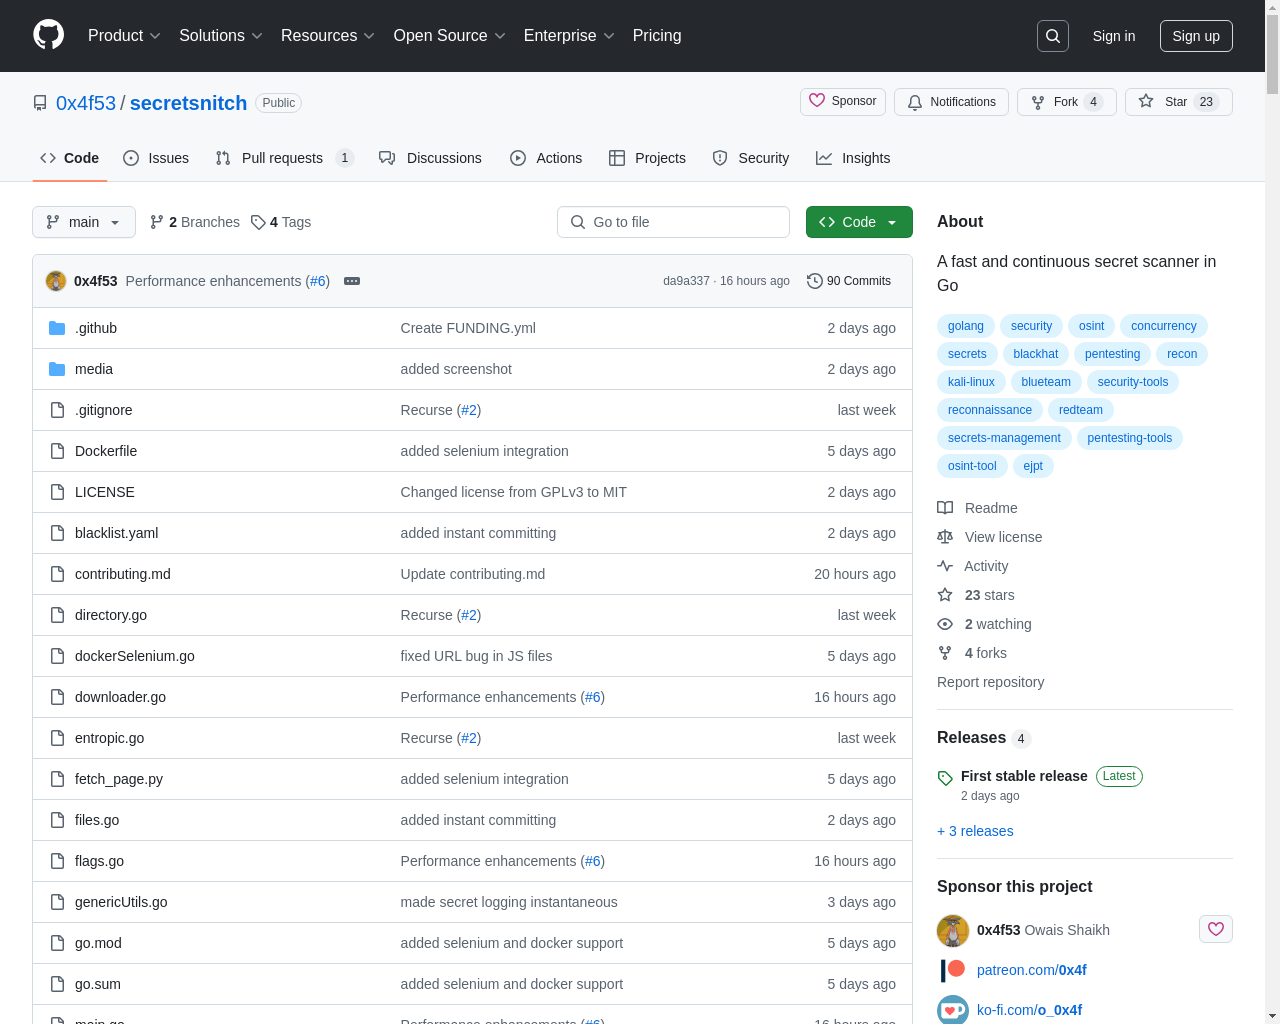This screenshot has width=1280, height=1024.
Task: Open the GitHub home logo
Action: click(x=48, y=35)
